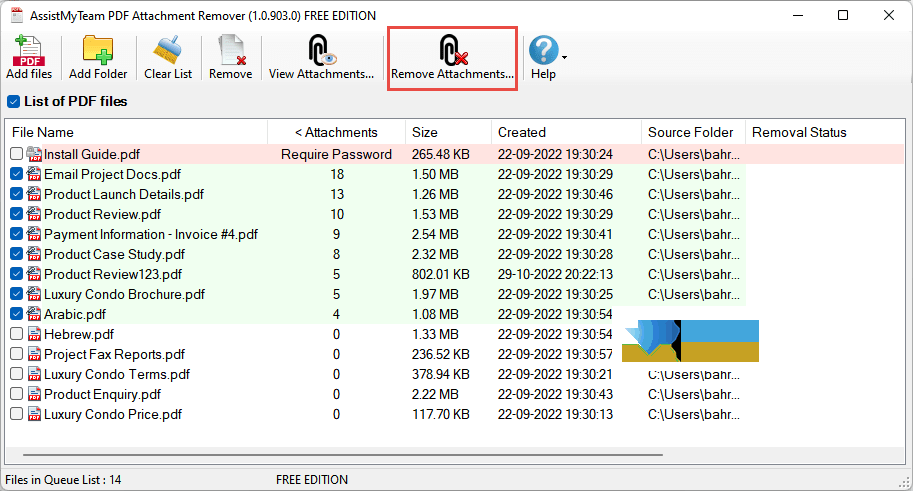Click PDF icon of Install Guide.pdf

34,154
